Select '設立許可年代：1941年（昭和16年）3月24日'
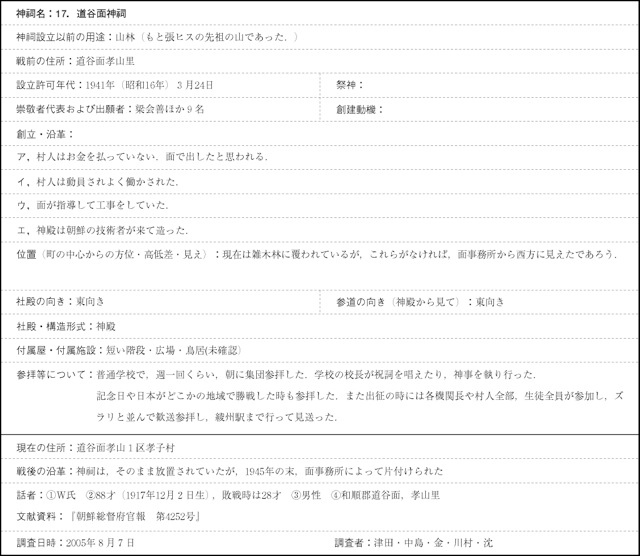This screenshot has height=556, width=640. pos(114,85)
